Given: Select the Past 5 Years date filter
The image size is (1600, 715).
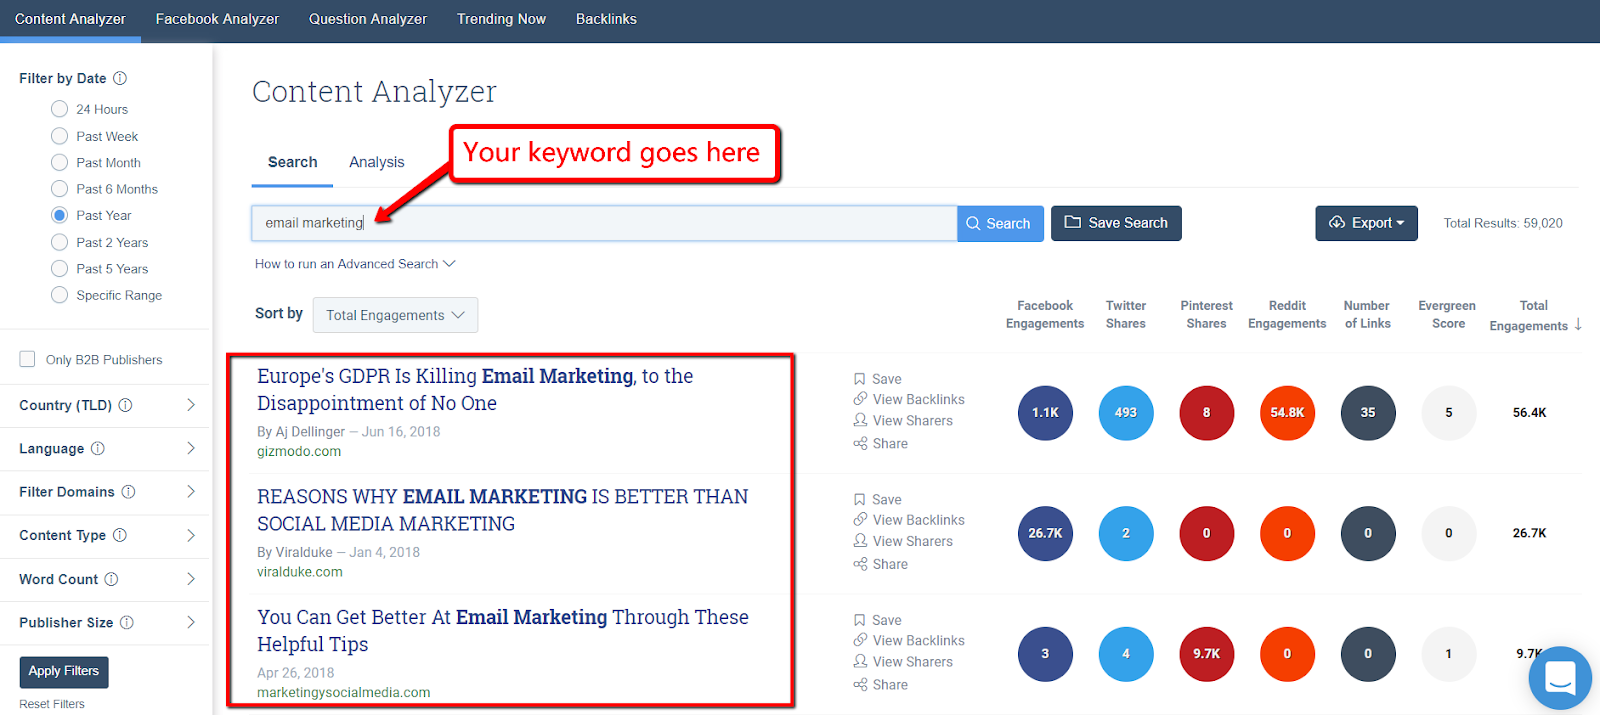Looking at the screenshot, I should 60,268.
